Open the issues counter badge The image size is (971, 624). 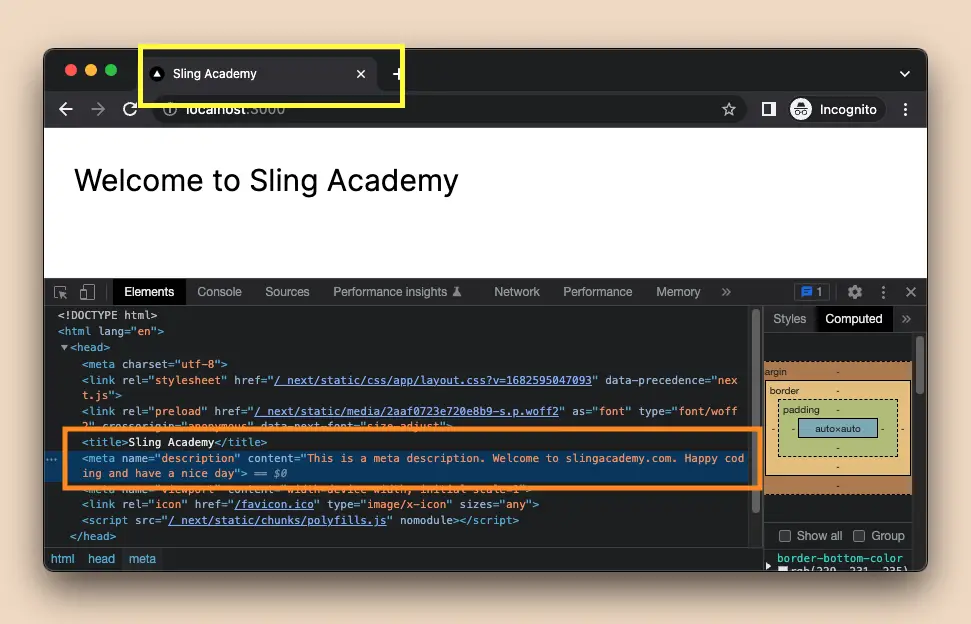(812, 292)
